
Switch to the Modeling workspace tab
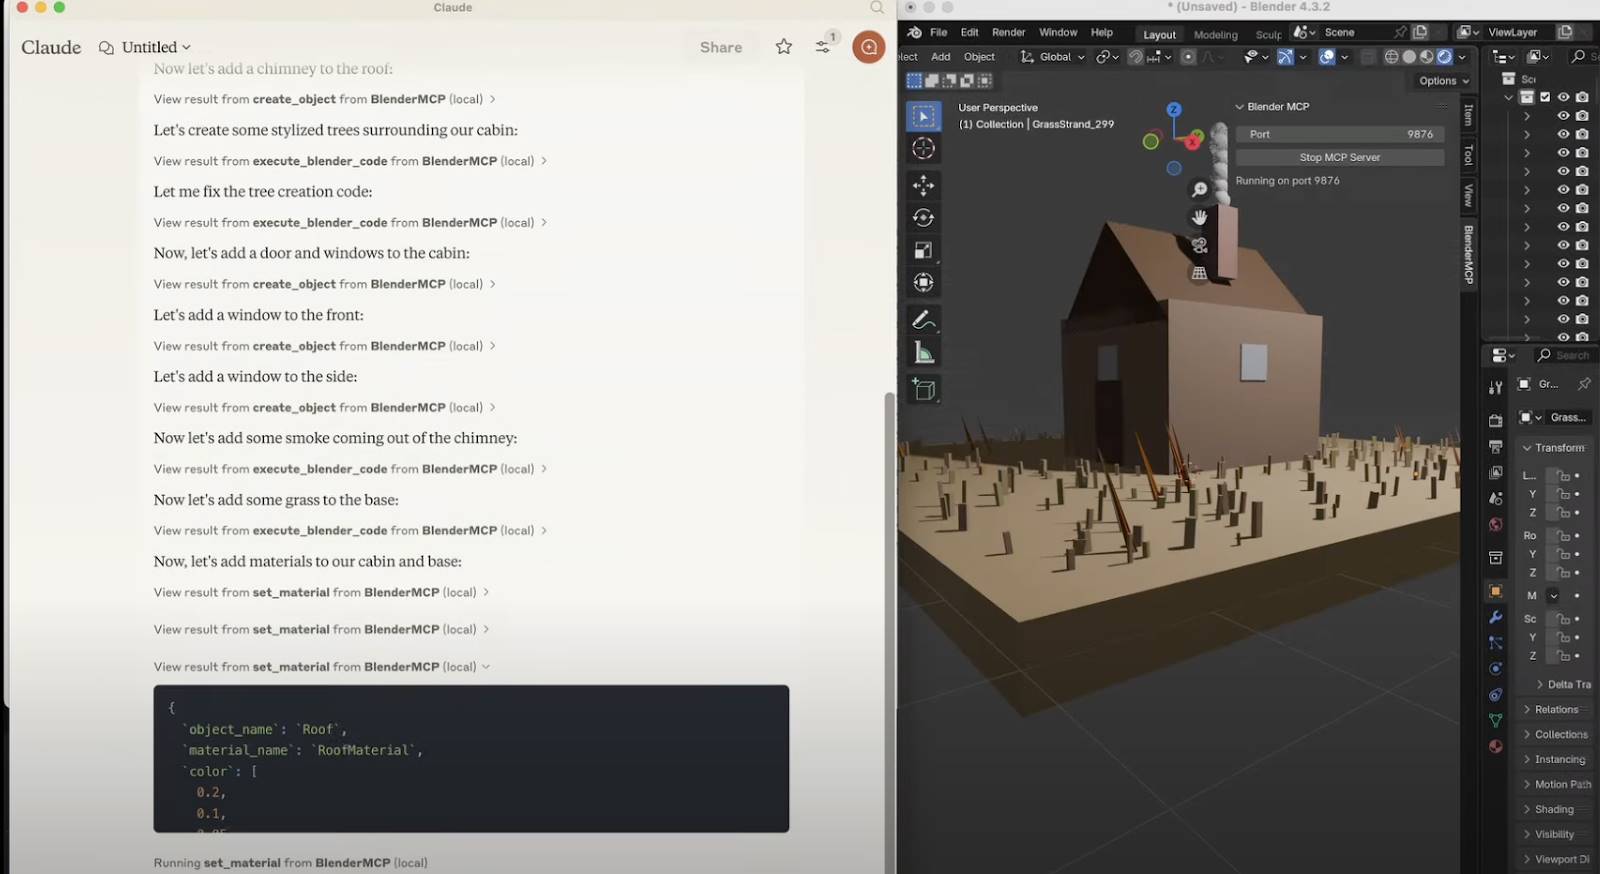pyautogui.click(x=1215, y=34)
